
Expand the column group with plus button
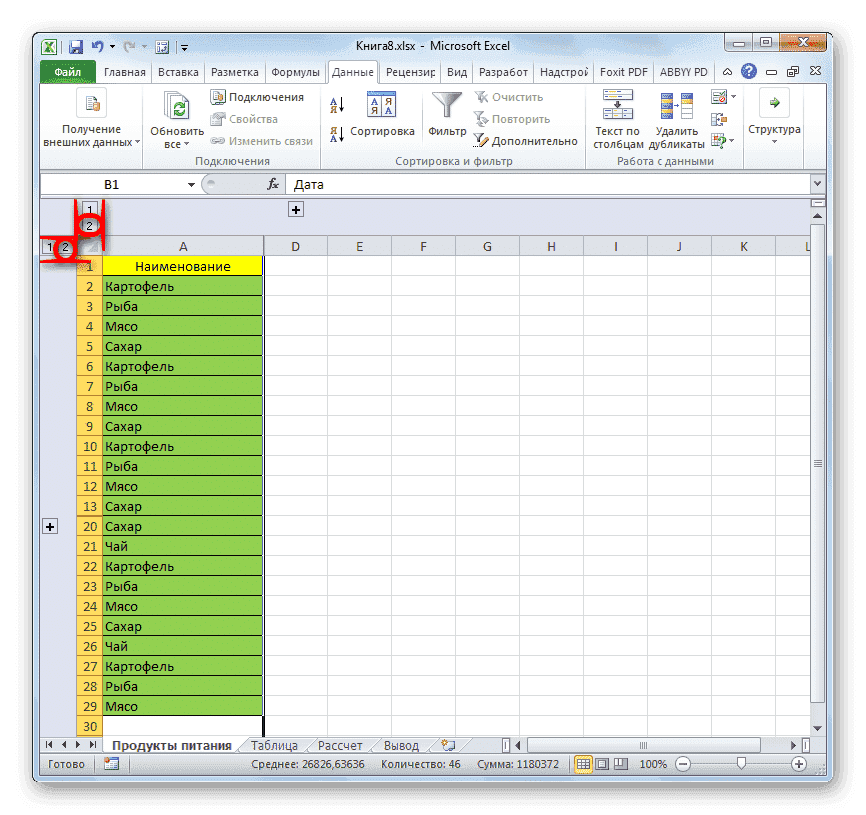pyautogui.click(x=295, y=210)
